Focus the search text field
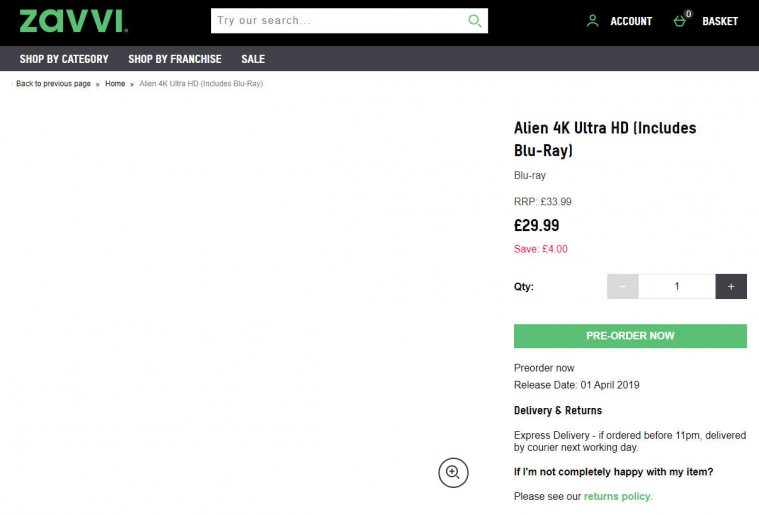 point(340,21)
